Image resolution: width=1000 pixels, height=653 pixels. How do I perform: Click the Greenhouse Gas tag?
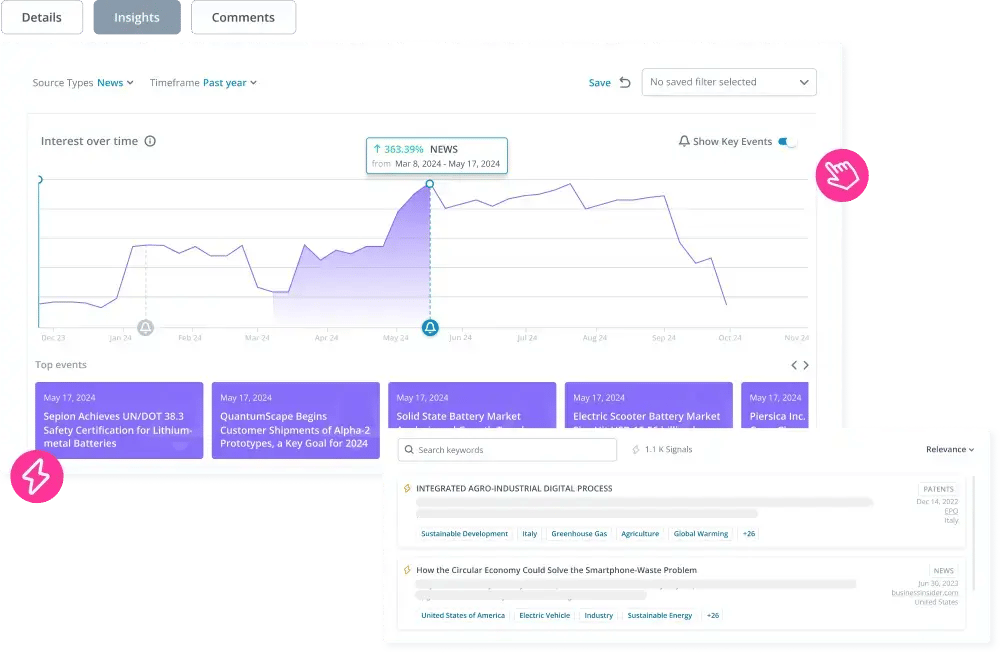579,534
